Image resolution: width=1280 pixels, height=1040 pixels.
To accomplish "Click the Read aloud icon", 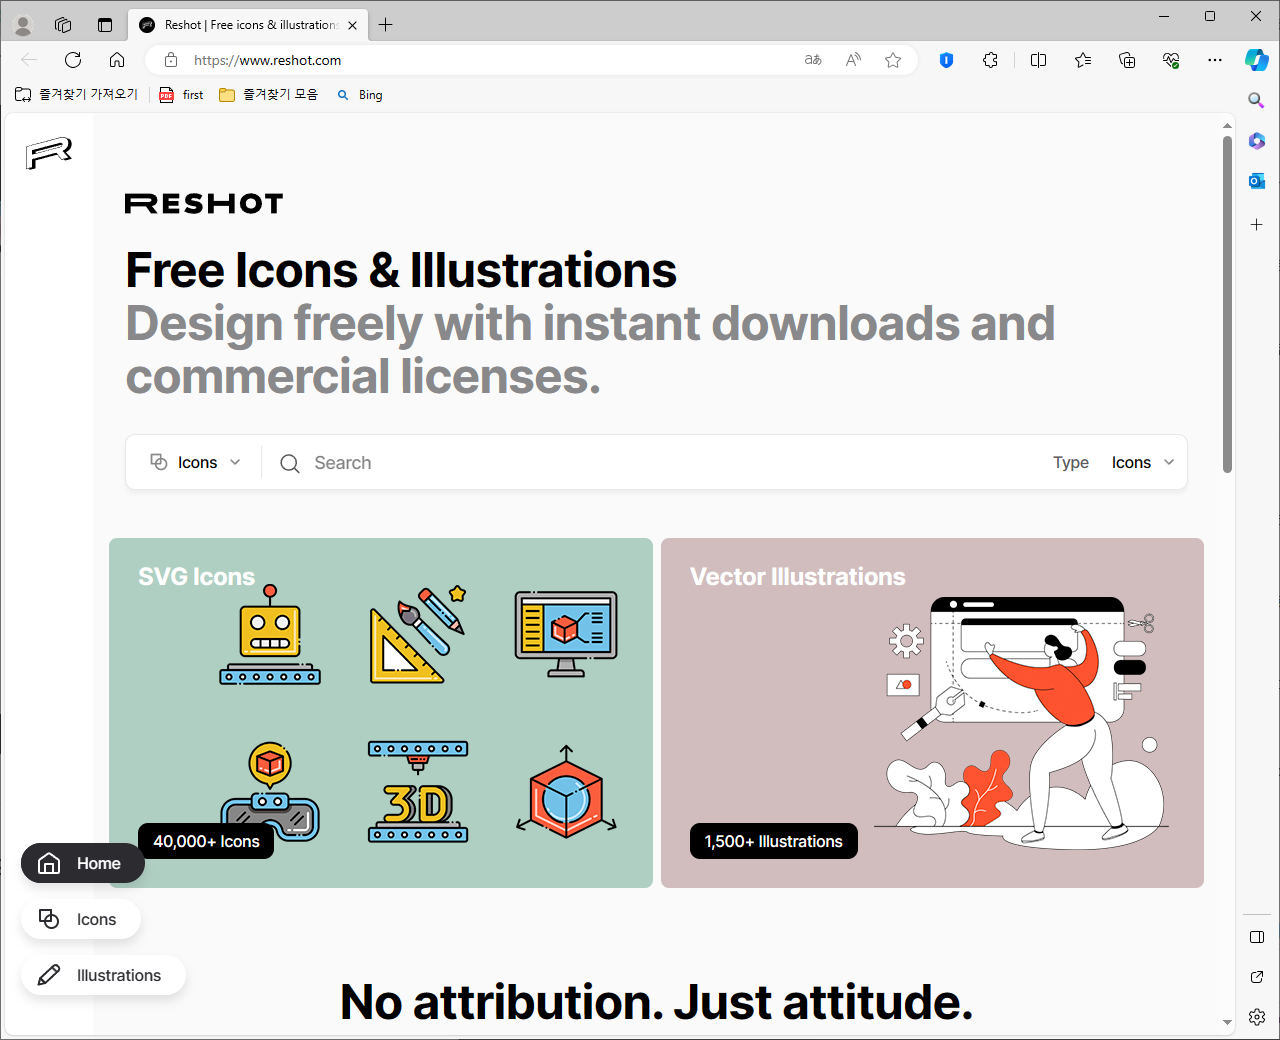I will (x=853, y=60).
